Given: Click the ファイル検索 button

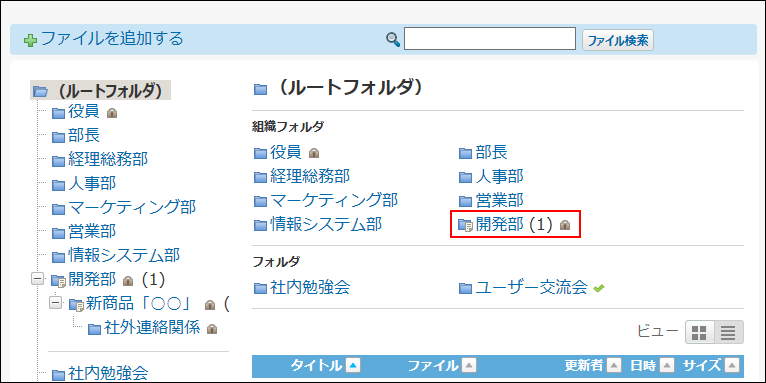Looking at the screenshot, I should (617, 40).
